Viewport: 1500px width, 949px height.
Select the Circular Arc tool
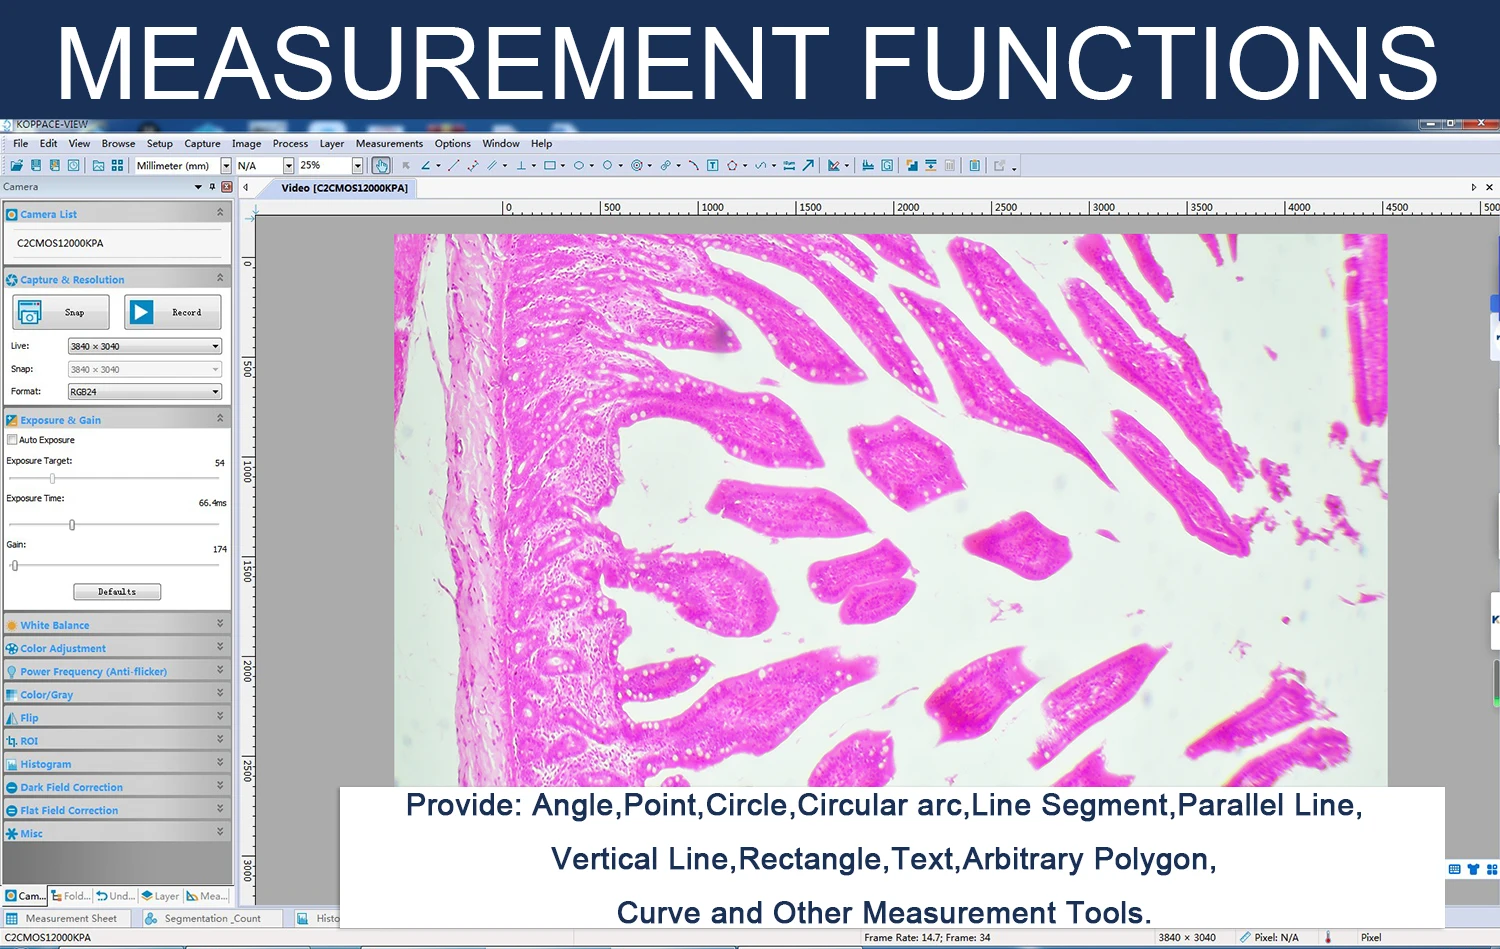(x=693, y=166)
